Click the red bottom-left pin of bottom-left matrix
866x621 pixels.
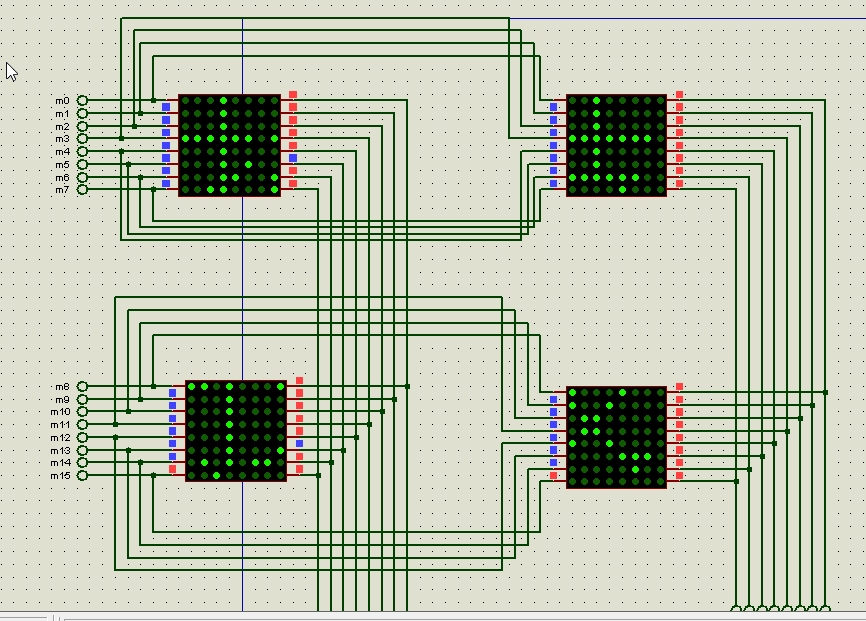click(173, 469)
